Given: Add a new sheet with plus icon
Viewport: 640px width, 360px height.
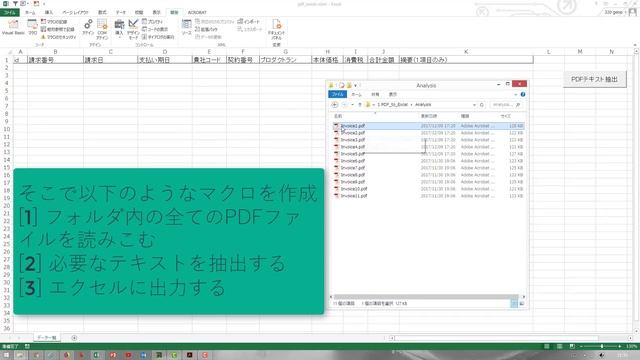Looking at the screenshot, I should [74, 338].
